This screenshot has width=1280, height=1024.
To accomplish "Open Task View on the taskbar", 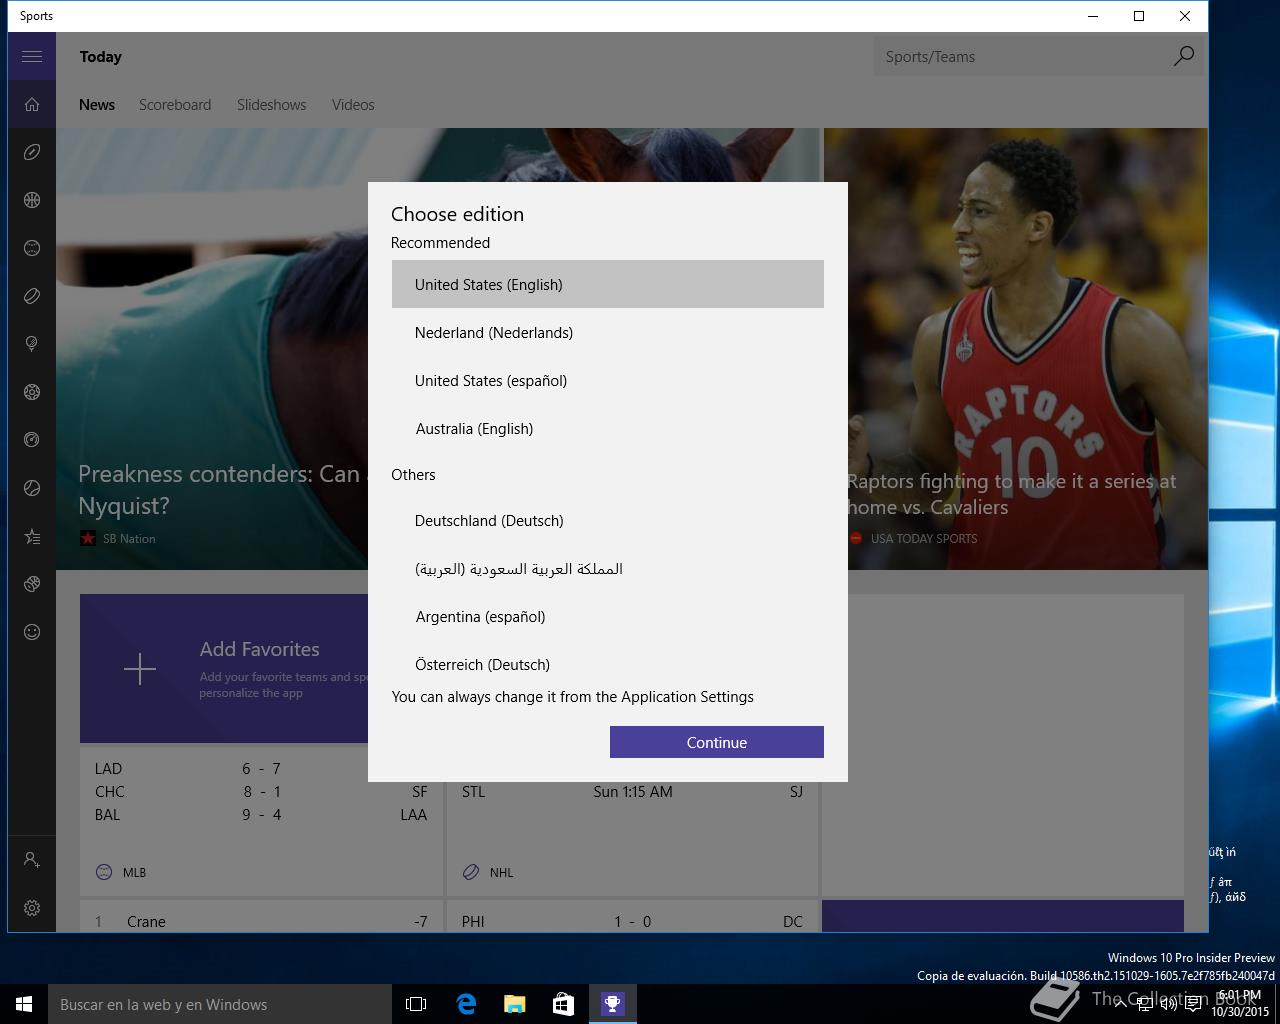I will 416,1004.
